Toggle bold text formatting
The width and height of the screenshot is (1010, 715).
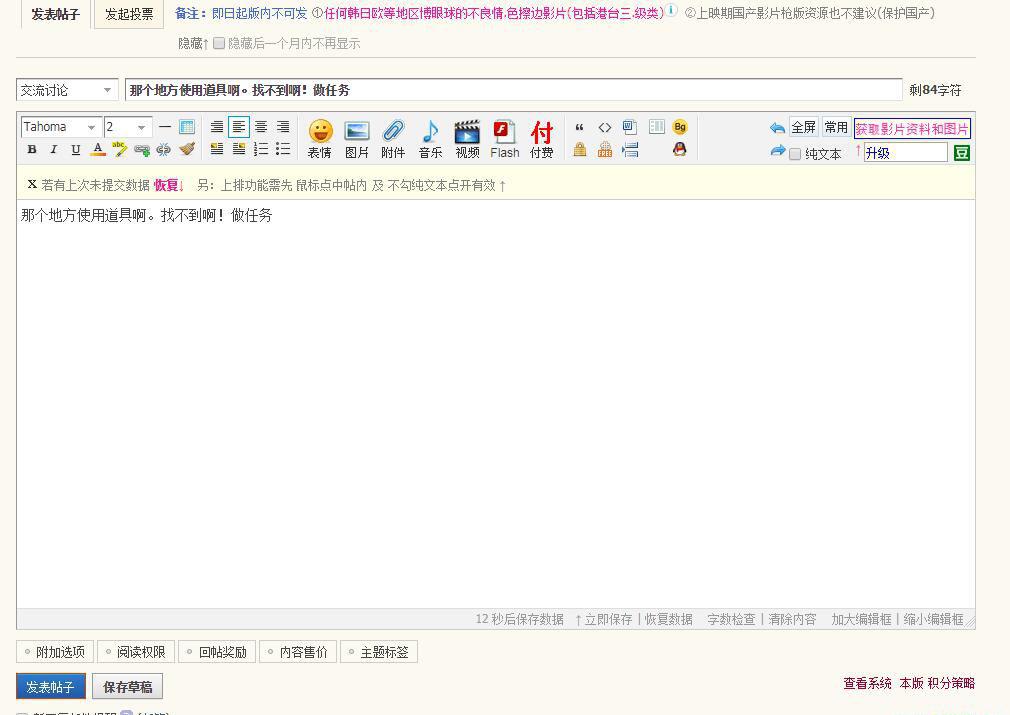pyautogui.click(x=32, y=149)
